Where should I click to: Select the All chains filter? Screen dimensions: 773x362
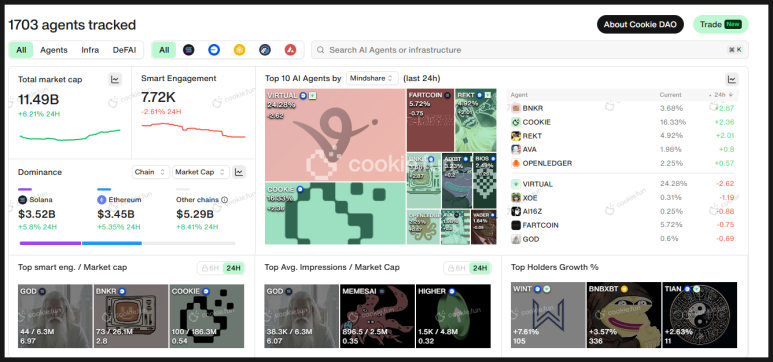coord(164,50)
